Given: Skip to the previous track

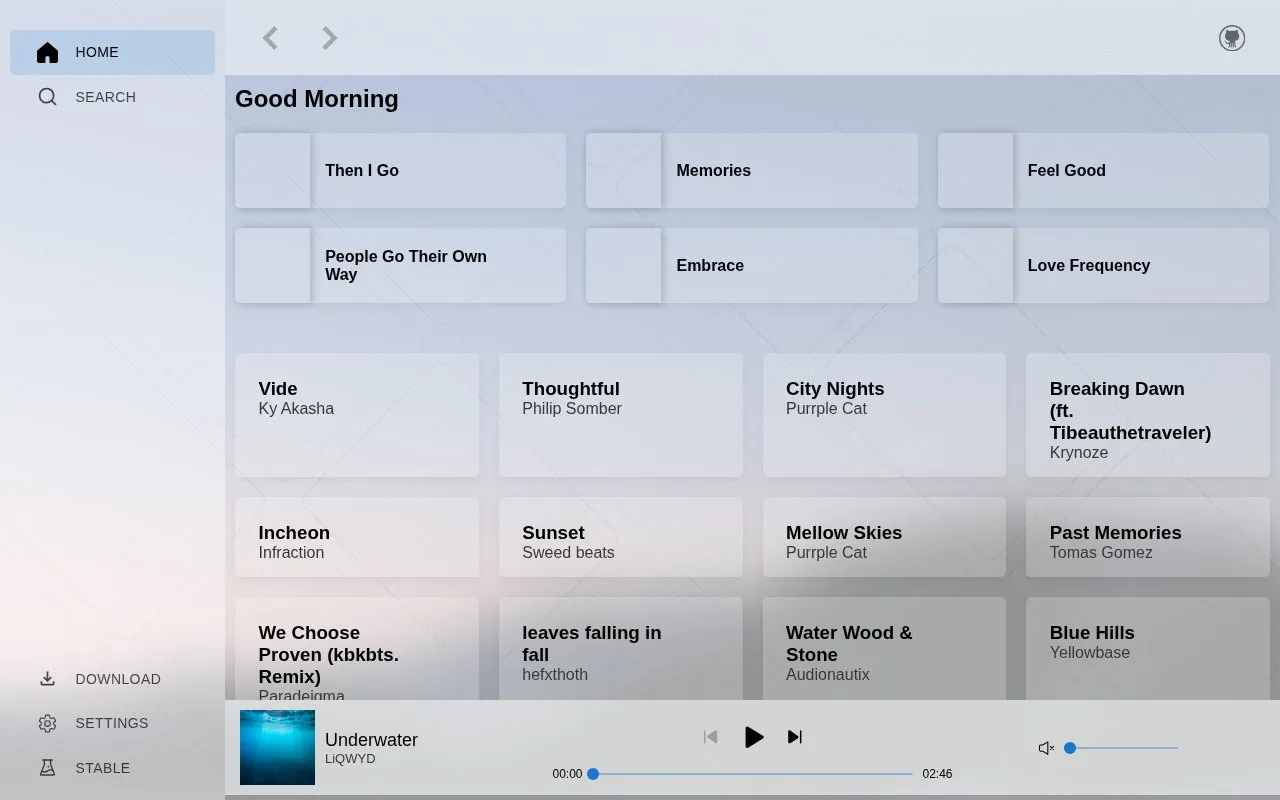Looking at the screenshot, I should pyautogui.click(x=711, y=737).
